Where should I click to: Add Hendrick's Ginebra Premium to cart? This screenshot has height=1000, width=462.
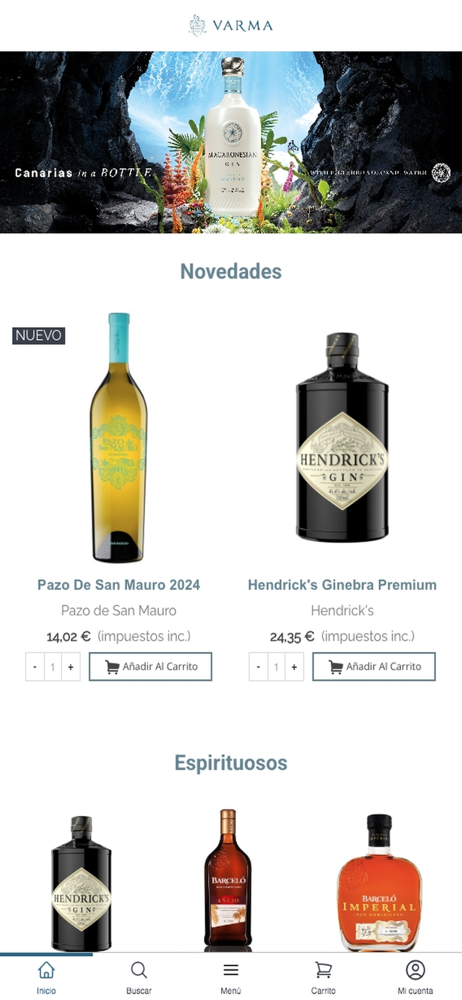(x=374, y=666)
